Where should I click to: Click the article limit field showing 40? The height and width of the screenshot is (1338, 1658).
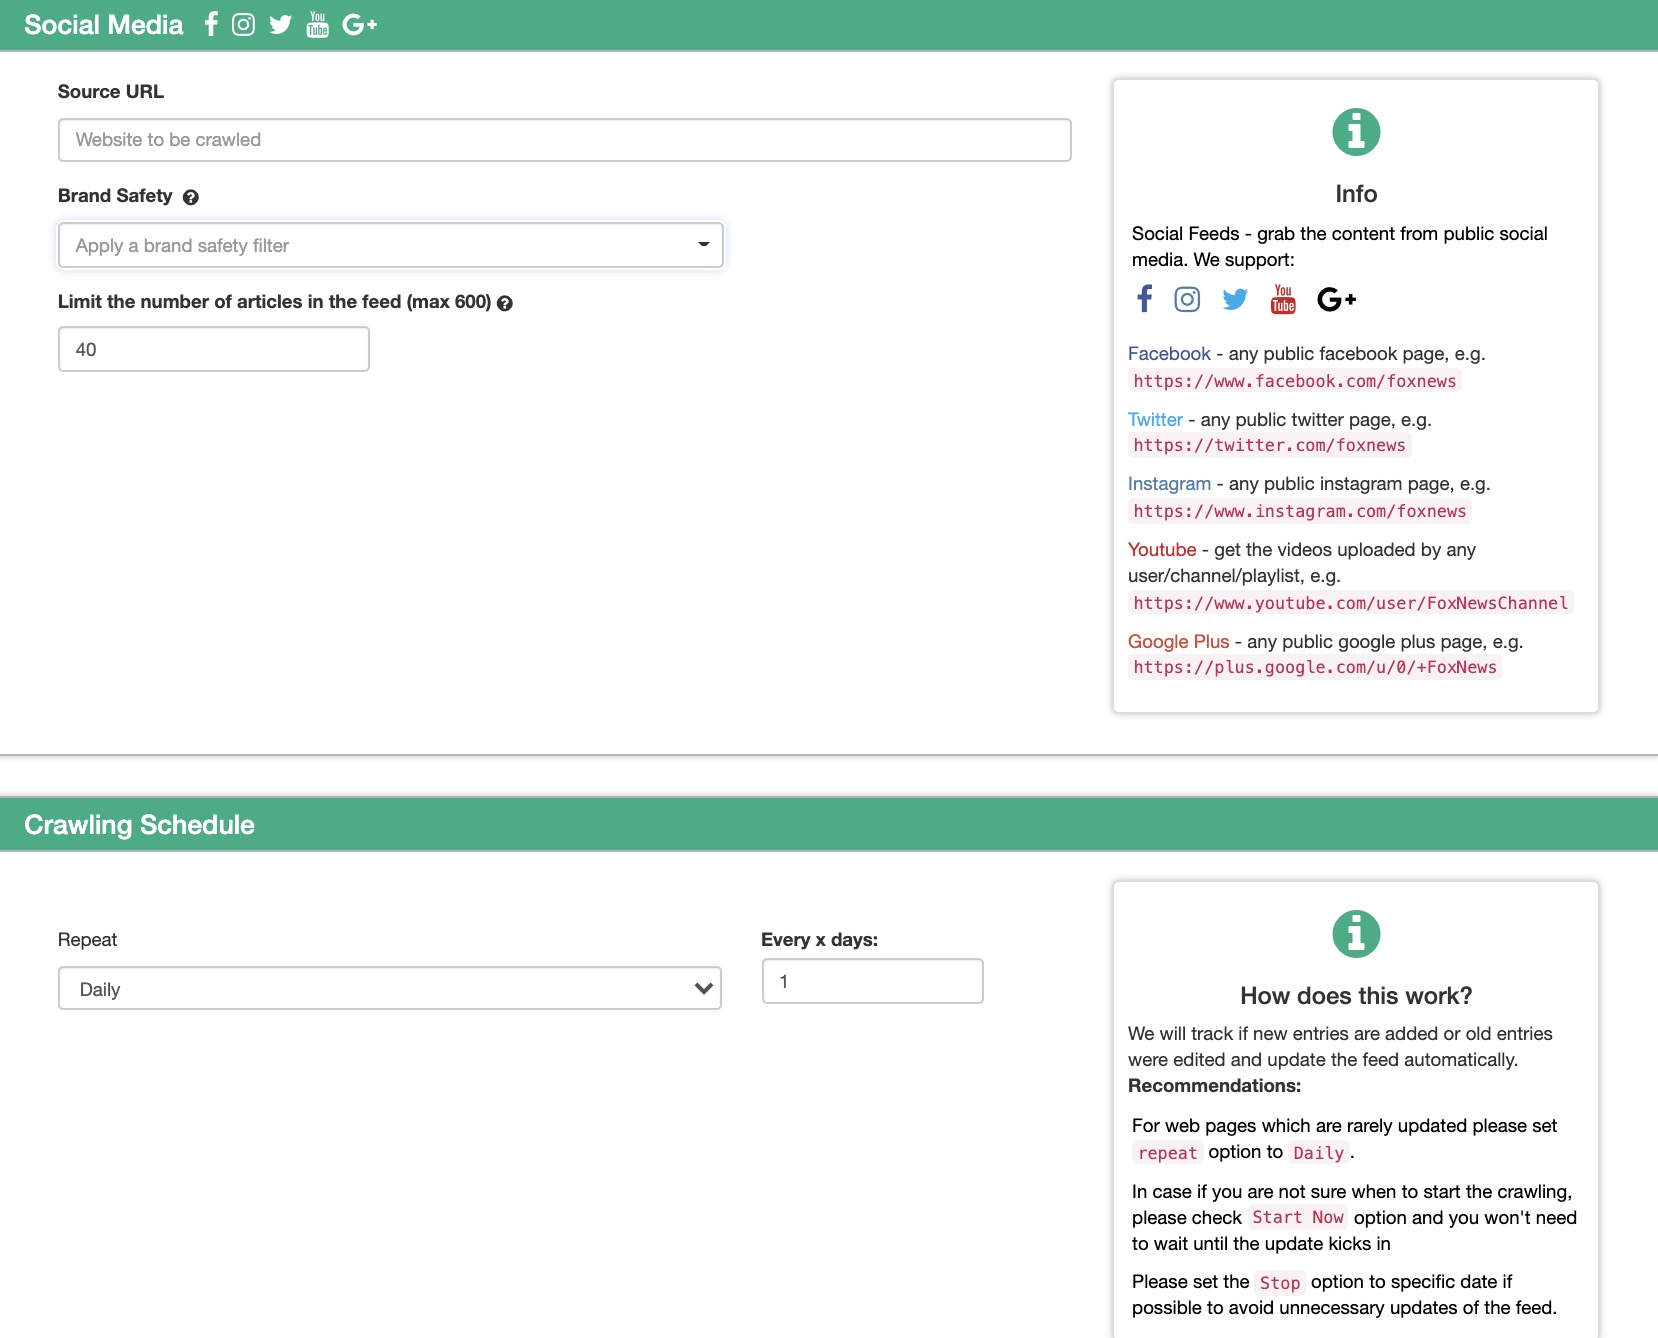(214, 350)
